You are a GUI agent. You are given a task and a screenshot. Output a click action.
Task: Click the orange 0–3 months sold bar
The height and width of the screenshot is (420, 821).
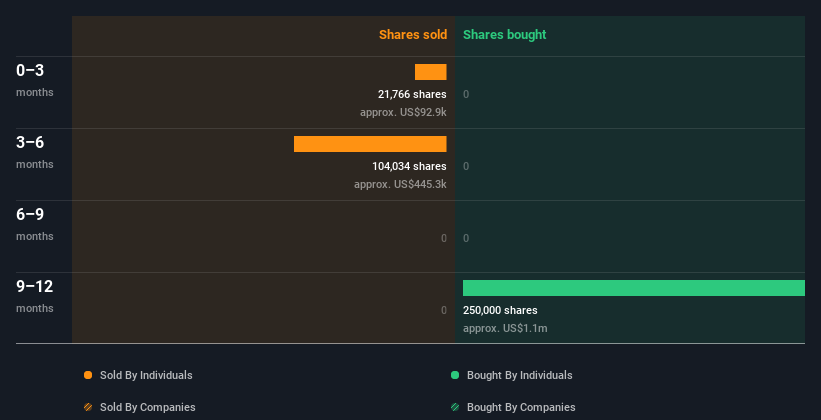click(x=430, y=72)
